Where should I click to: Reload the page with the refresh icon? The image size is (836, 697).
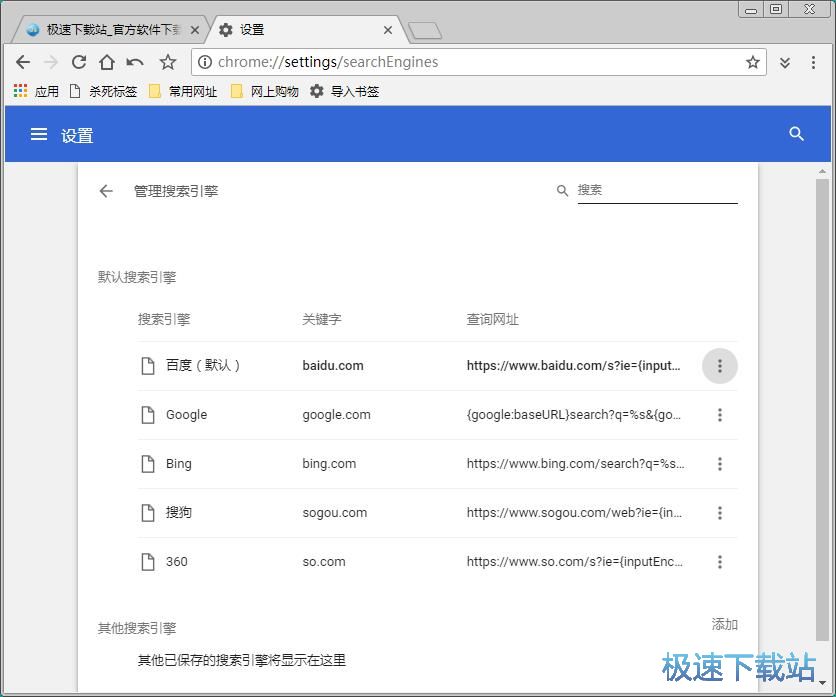tap(79, 62)
